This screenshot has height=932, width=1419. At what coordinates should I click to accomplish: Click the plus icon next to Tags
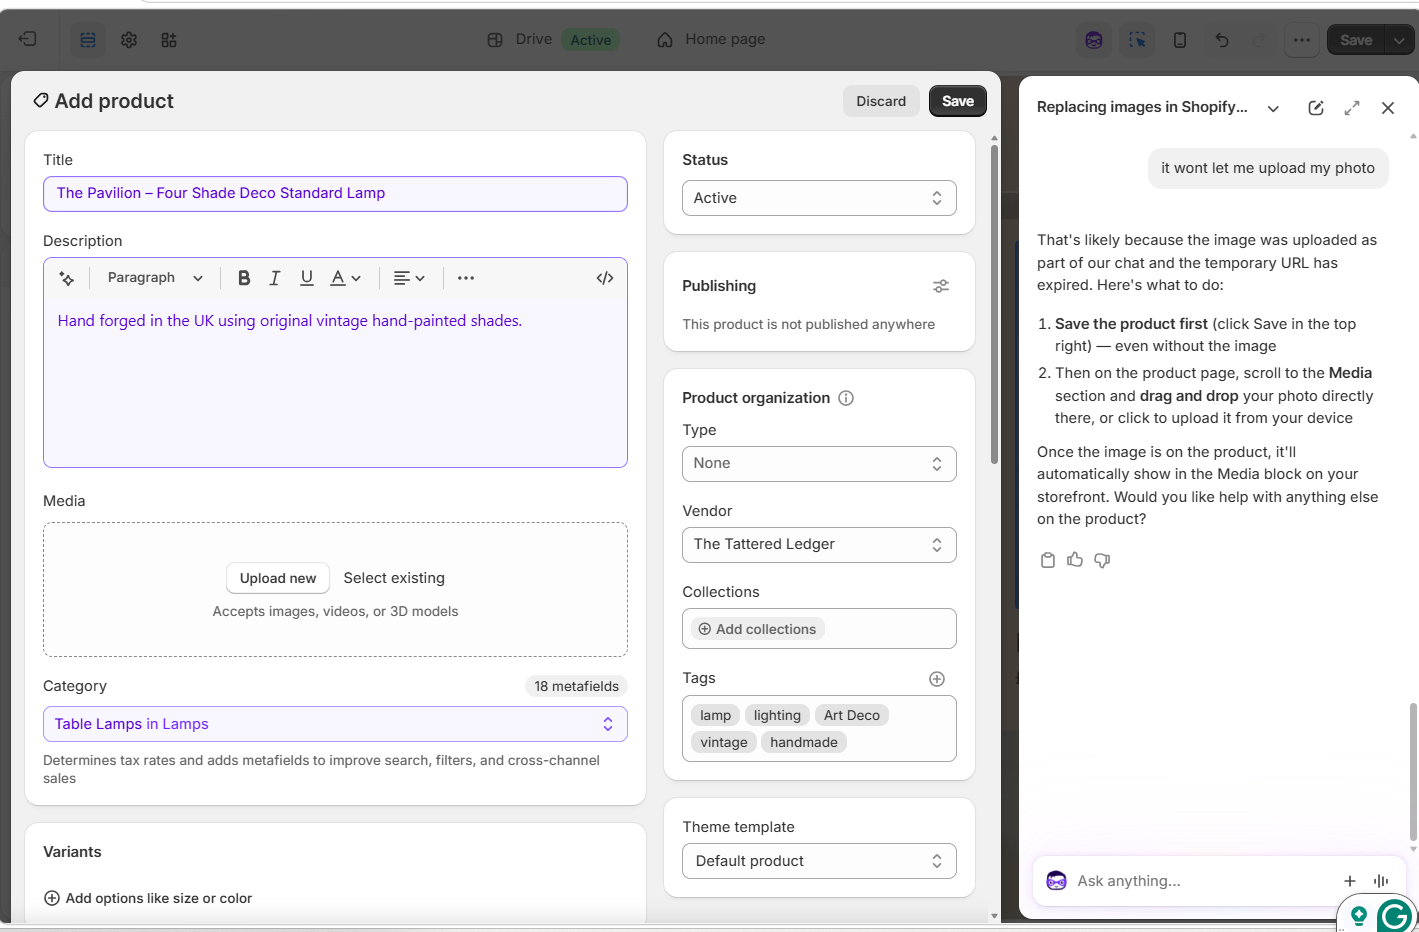(x=937, y=679)
